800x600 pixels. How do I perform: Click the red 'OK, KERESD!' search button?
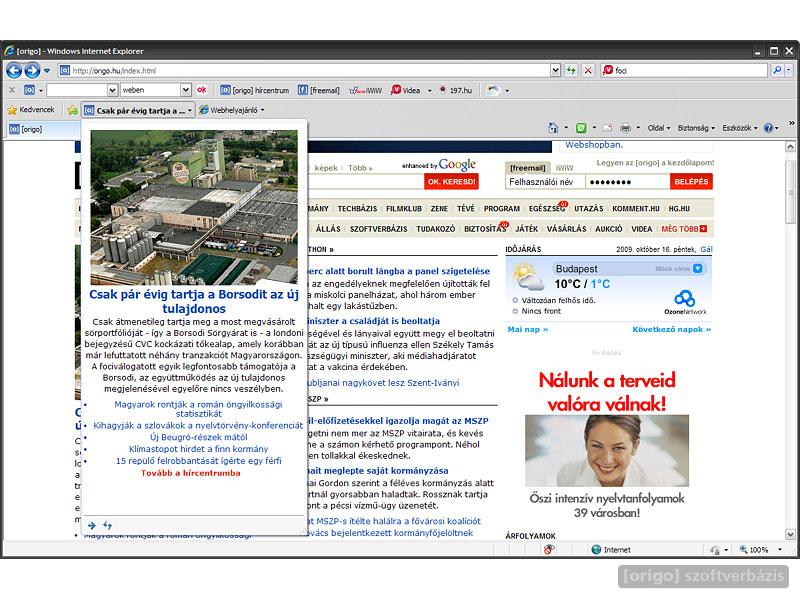tap(451, 182)
